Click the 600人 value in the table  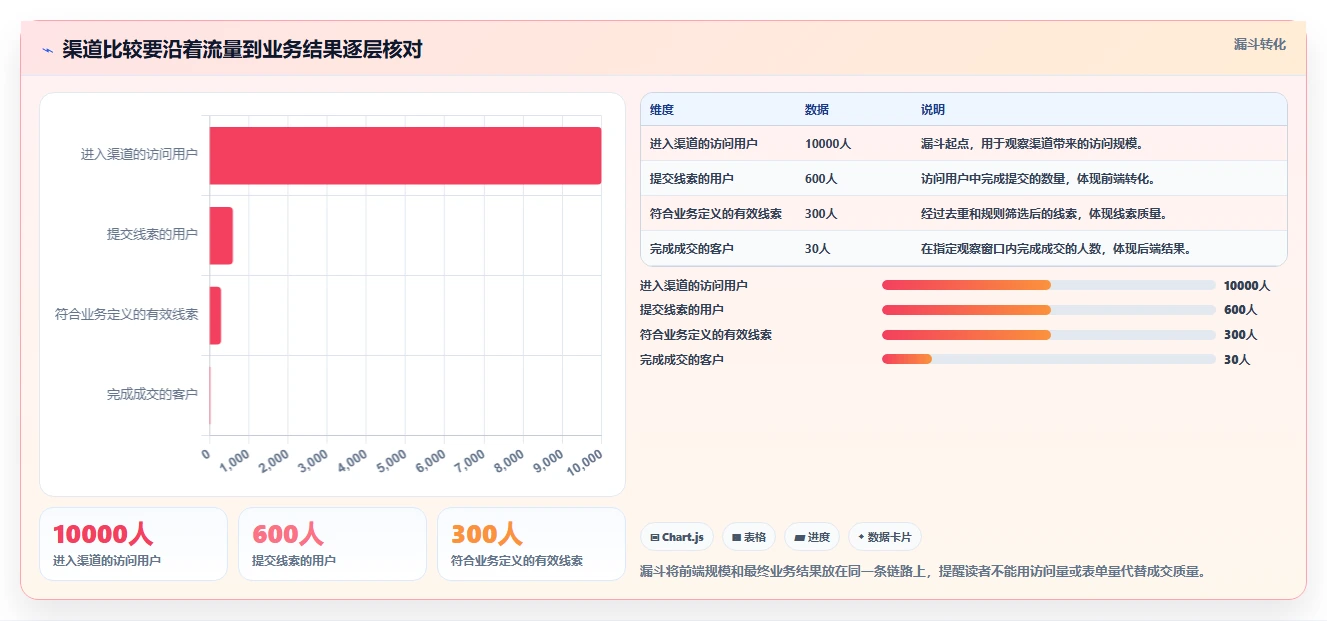pos(821,179)
